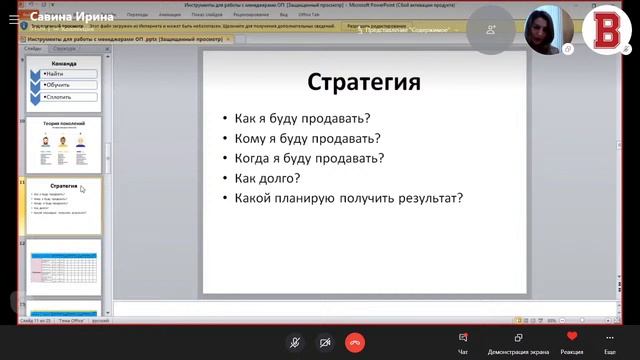
Task: Open slide thumbnail titled Команда
Action: 64,84
